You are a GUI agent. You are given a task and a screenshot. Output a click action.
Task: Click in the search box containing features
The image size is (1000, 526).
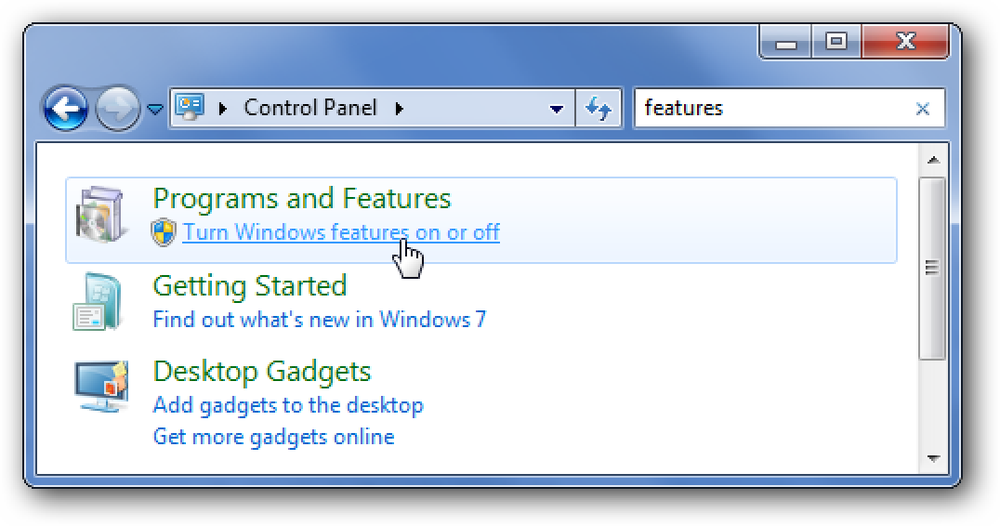[775, 108]
